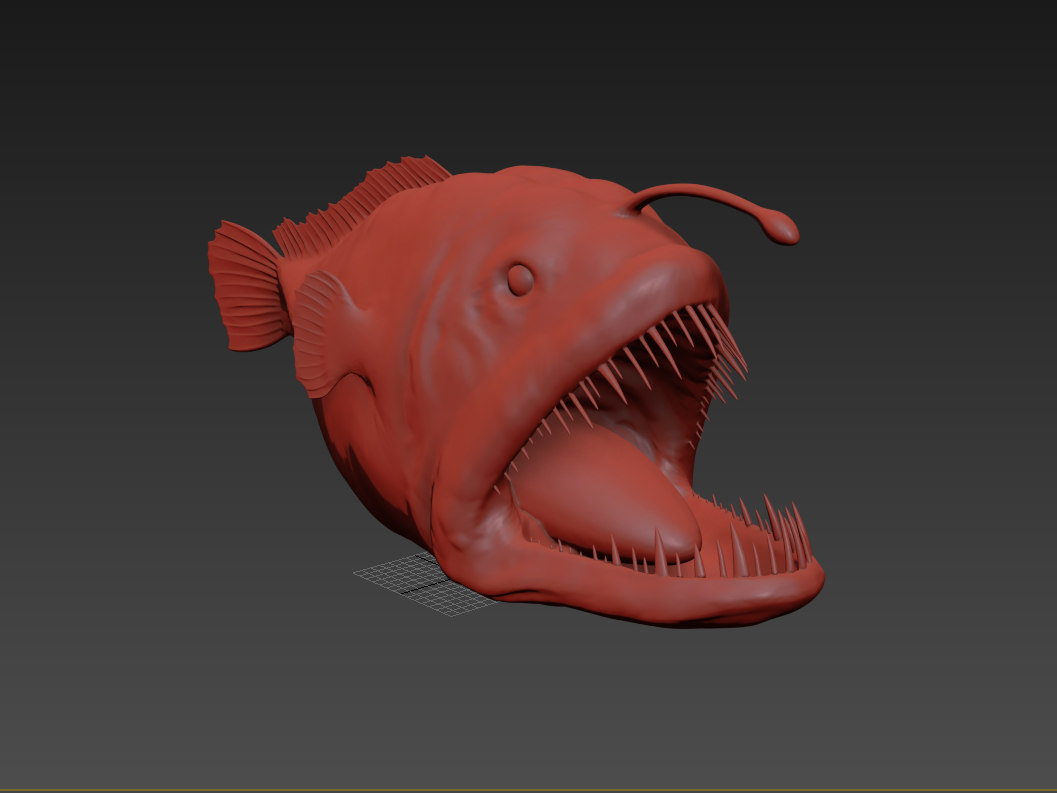The height and width of the screenshot is (793, 1057).
Task: Click the fish's eye
Action: click(519, 280)
